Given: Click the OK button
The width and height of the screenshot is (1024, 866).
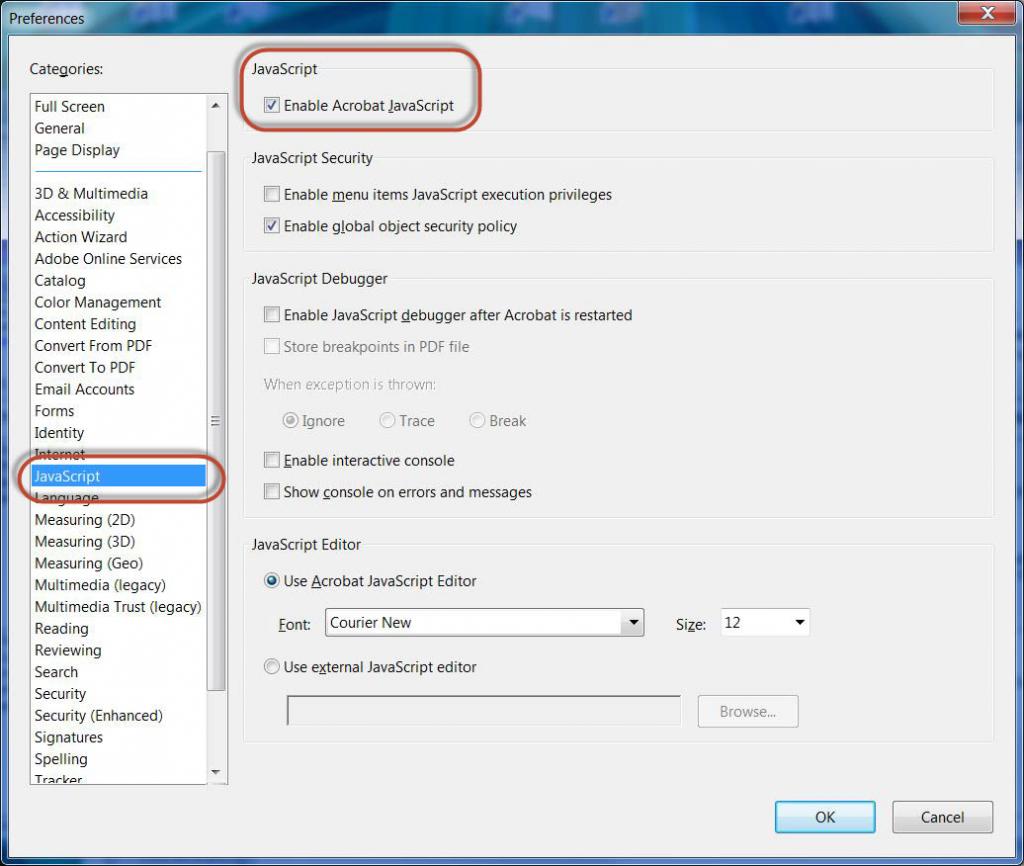Looking at the screenshot, I should 824,817.
